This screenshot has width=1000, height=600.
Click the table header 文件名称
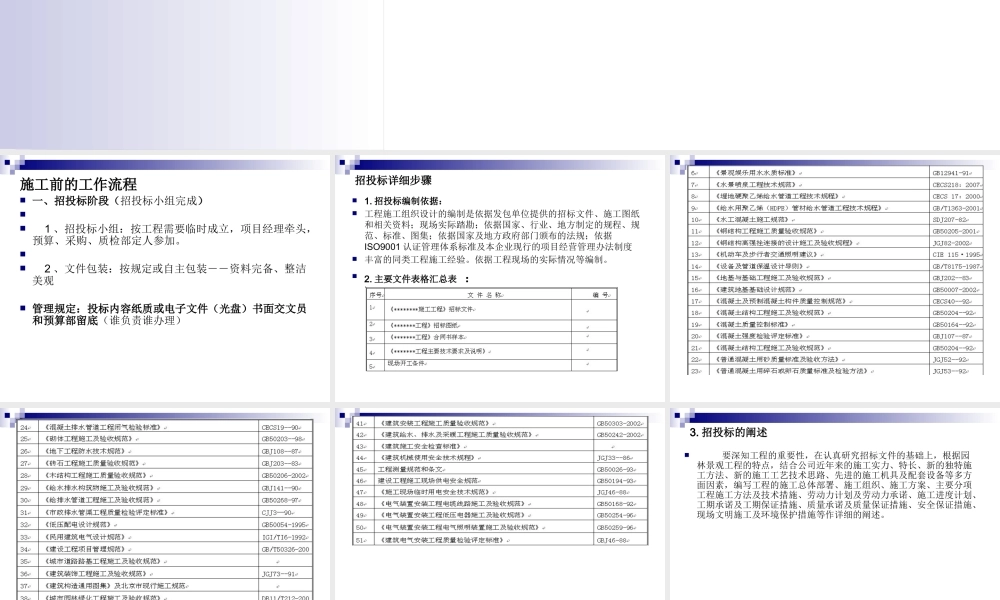point(485,295)
